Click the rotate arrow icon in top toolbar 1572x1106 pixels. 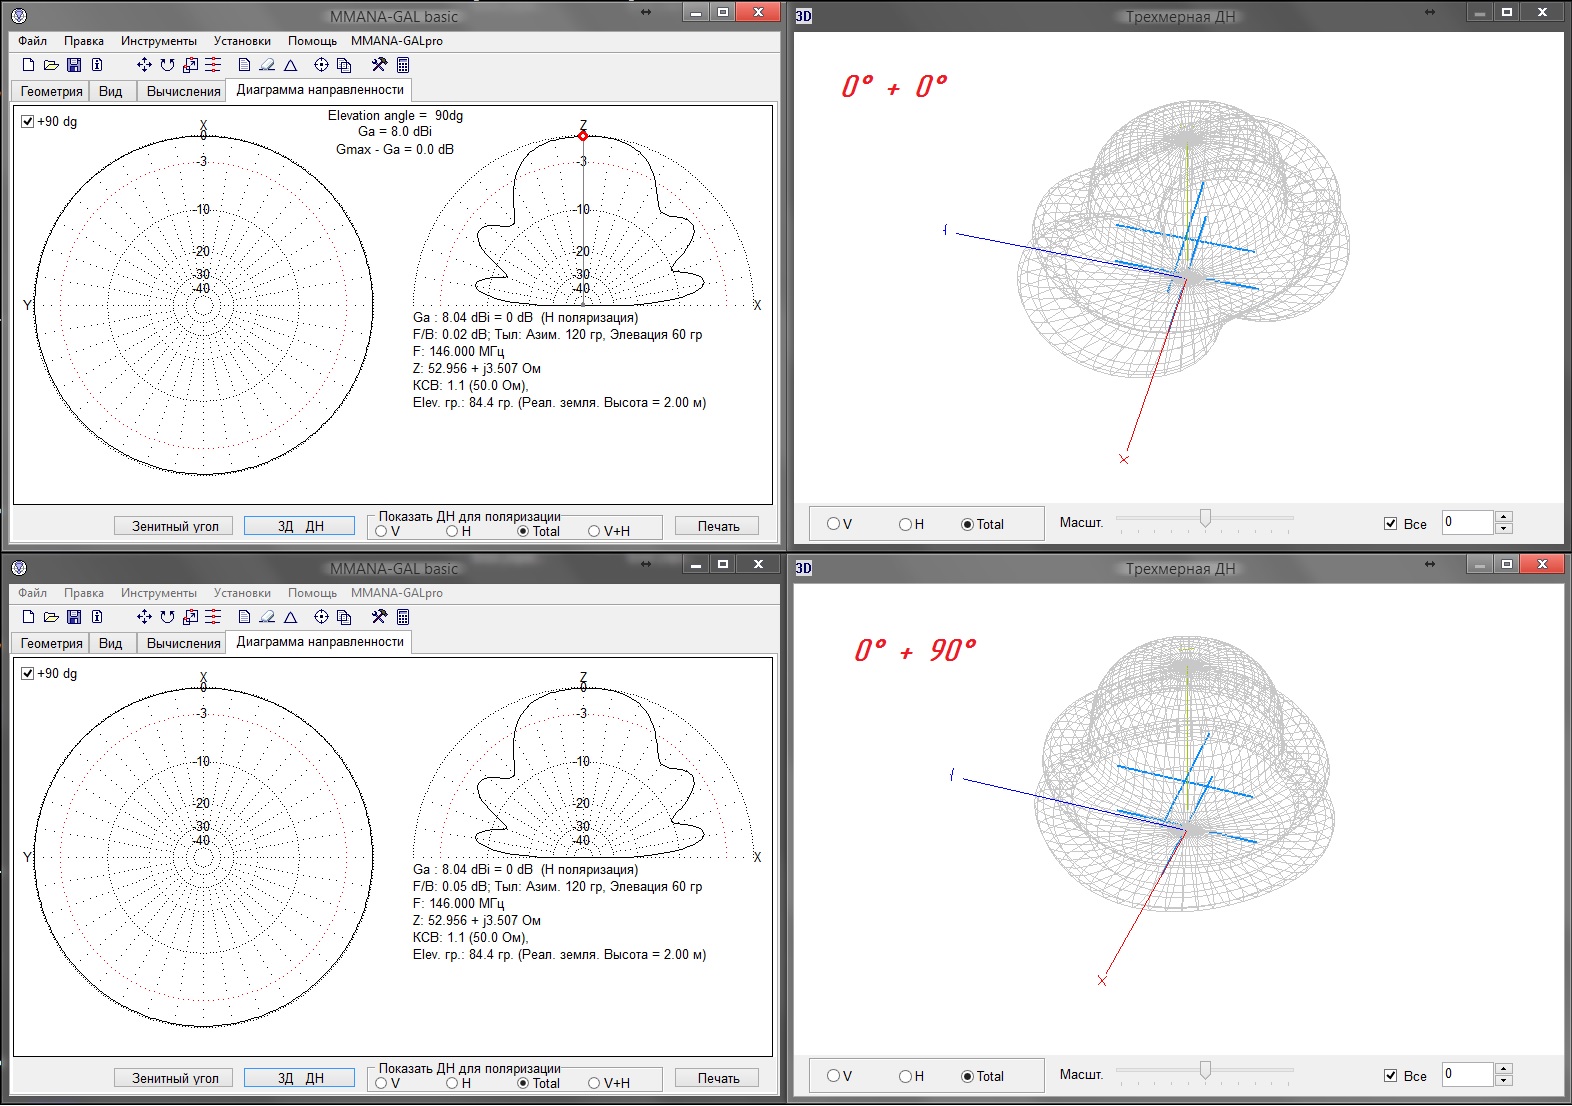point(167,65)
